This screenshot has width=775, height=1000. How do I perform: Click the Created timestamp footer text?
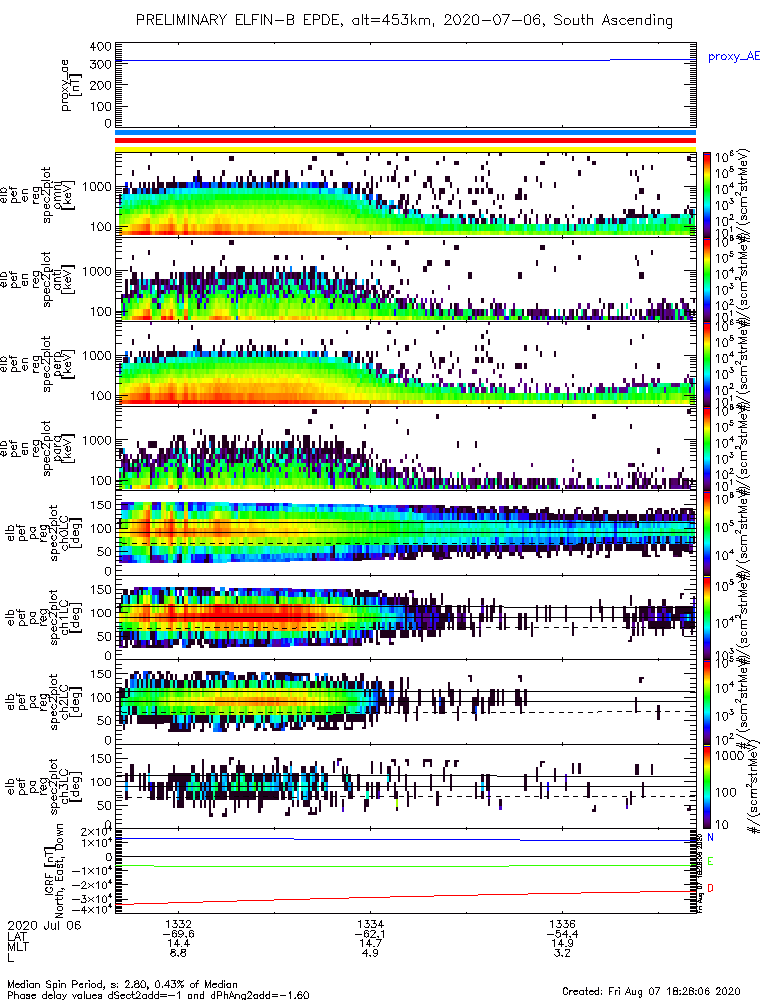click(651, 991)
